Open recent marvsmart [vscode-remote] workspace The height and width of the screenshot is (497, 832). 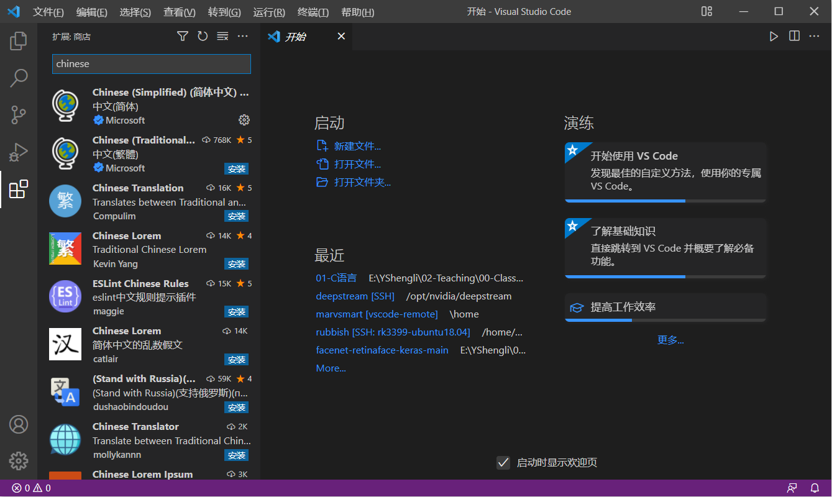tap(377, 314)
